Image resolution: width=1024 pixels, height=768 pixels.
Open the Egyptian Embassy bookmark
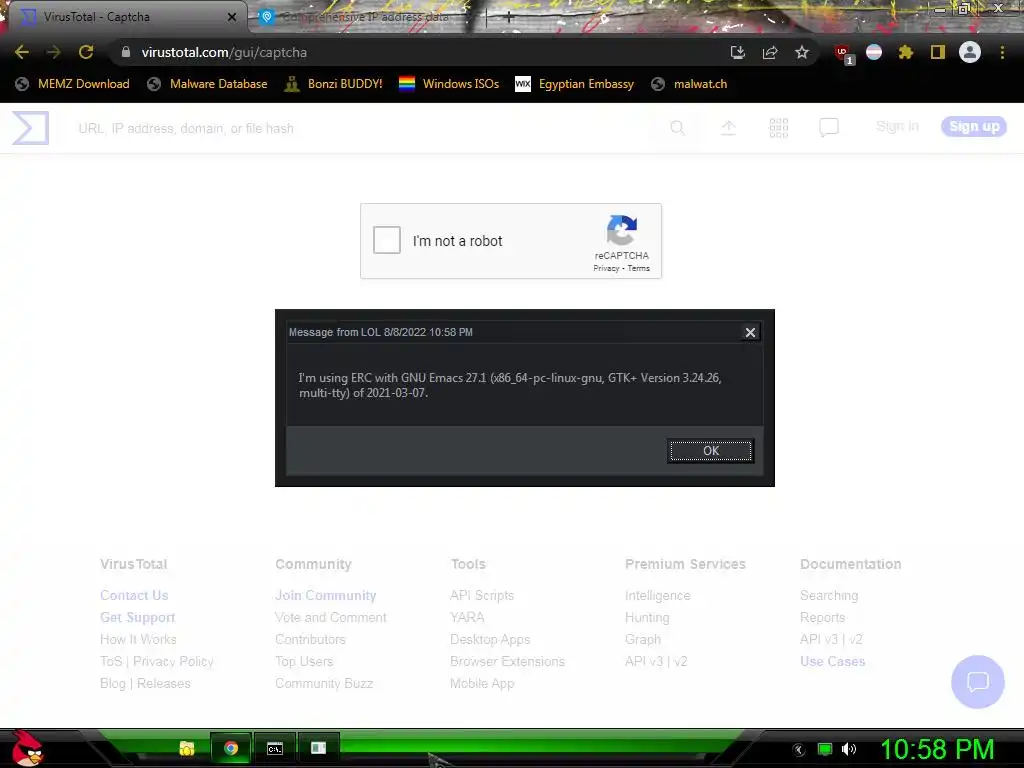click(575, 84)
